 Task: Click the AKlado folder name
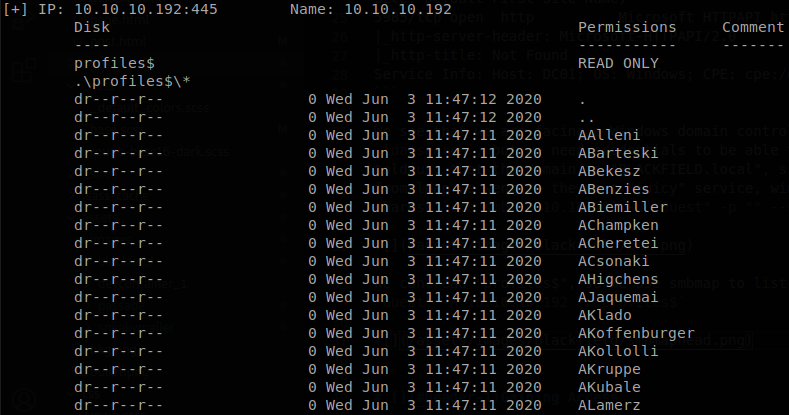[x=604, y=315]
